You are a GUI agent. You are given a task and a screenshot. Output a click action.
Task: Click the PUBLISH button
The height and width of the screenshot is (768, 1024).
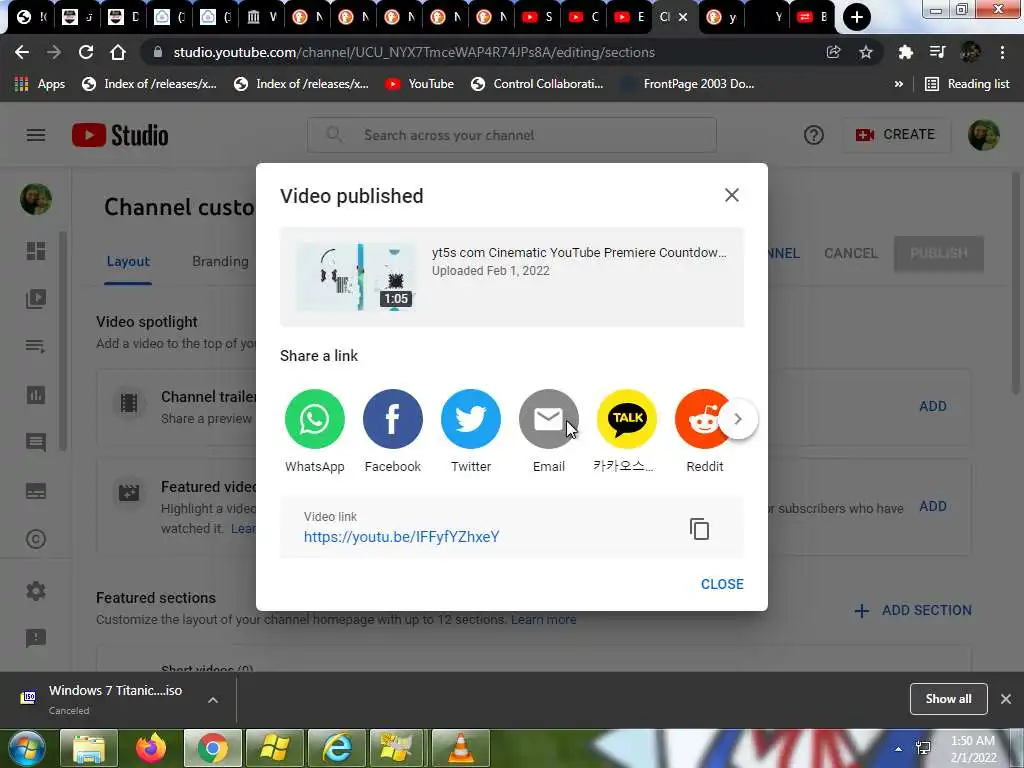pos(938,253)
